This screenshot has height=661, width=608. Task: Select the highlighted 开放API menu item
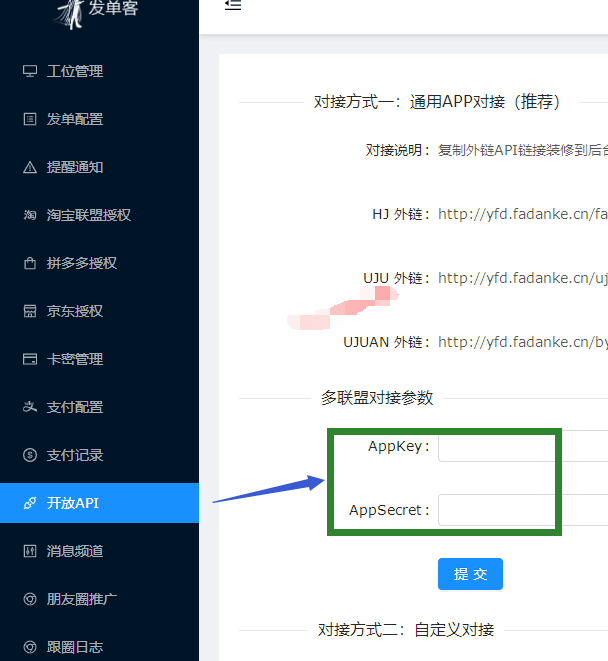coord(100,503)
